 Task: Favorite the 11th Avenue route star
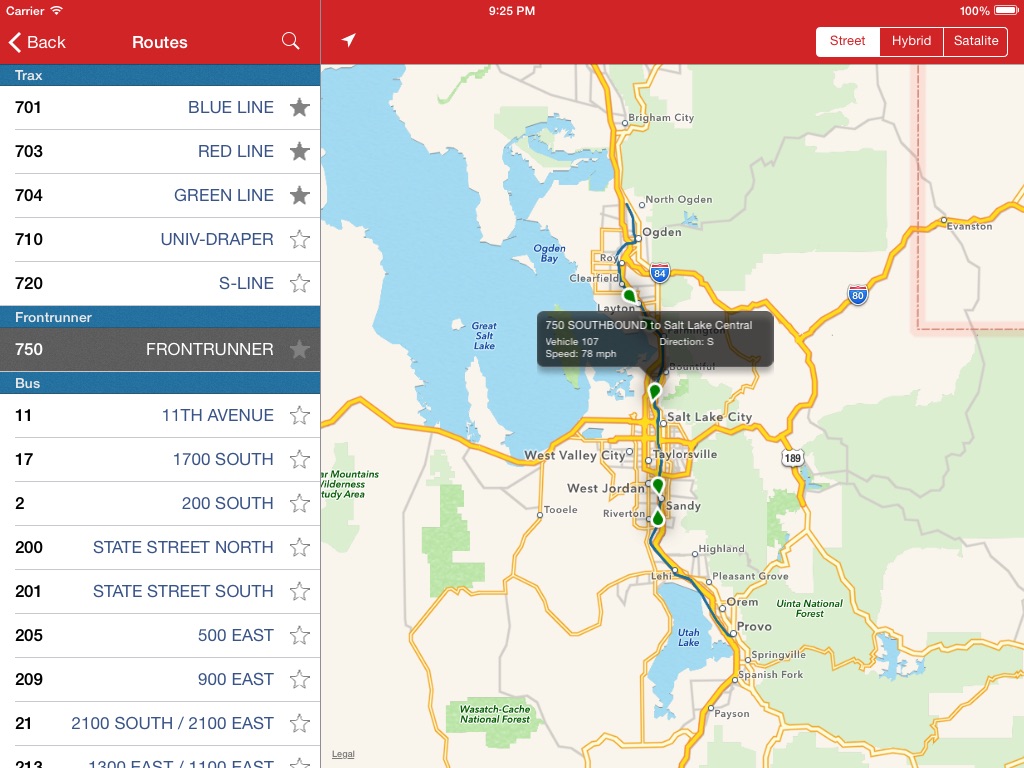point(300,415)
